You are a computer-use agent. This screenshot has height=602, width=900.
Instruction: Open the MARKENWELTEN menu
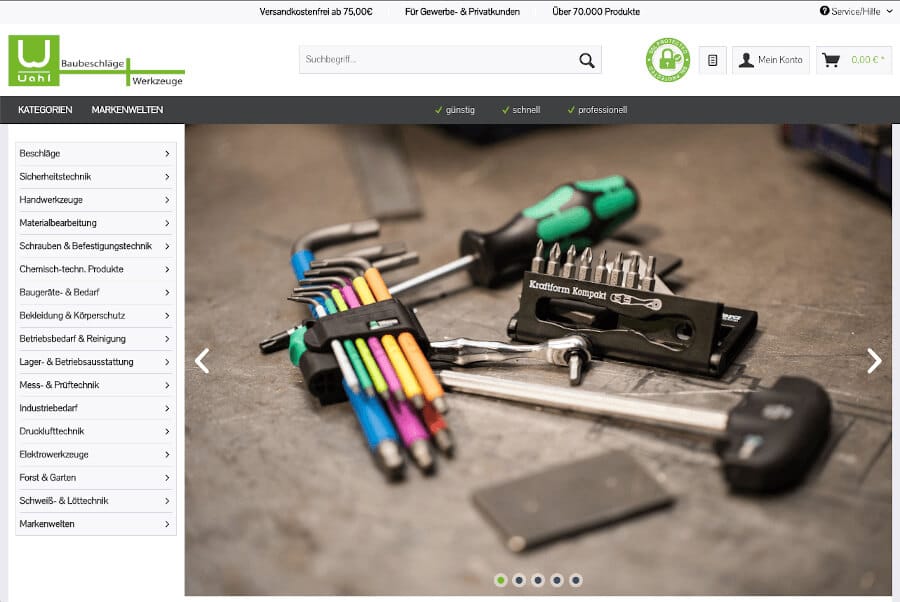127,110
